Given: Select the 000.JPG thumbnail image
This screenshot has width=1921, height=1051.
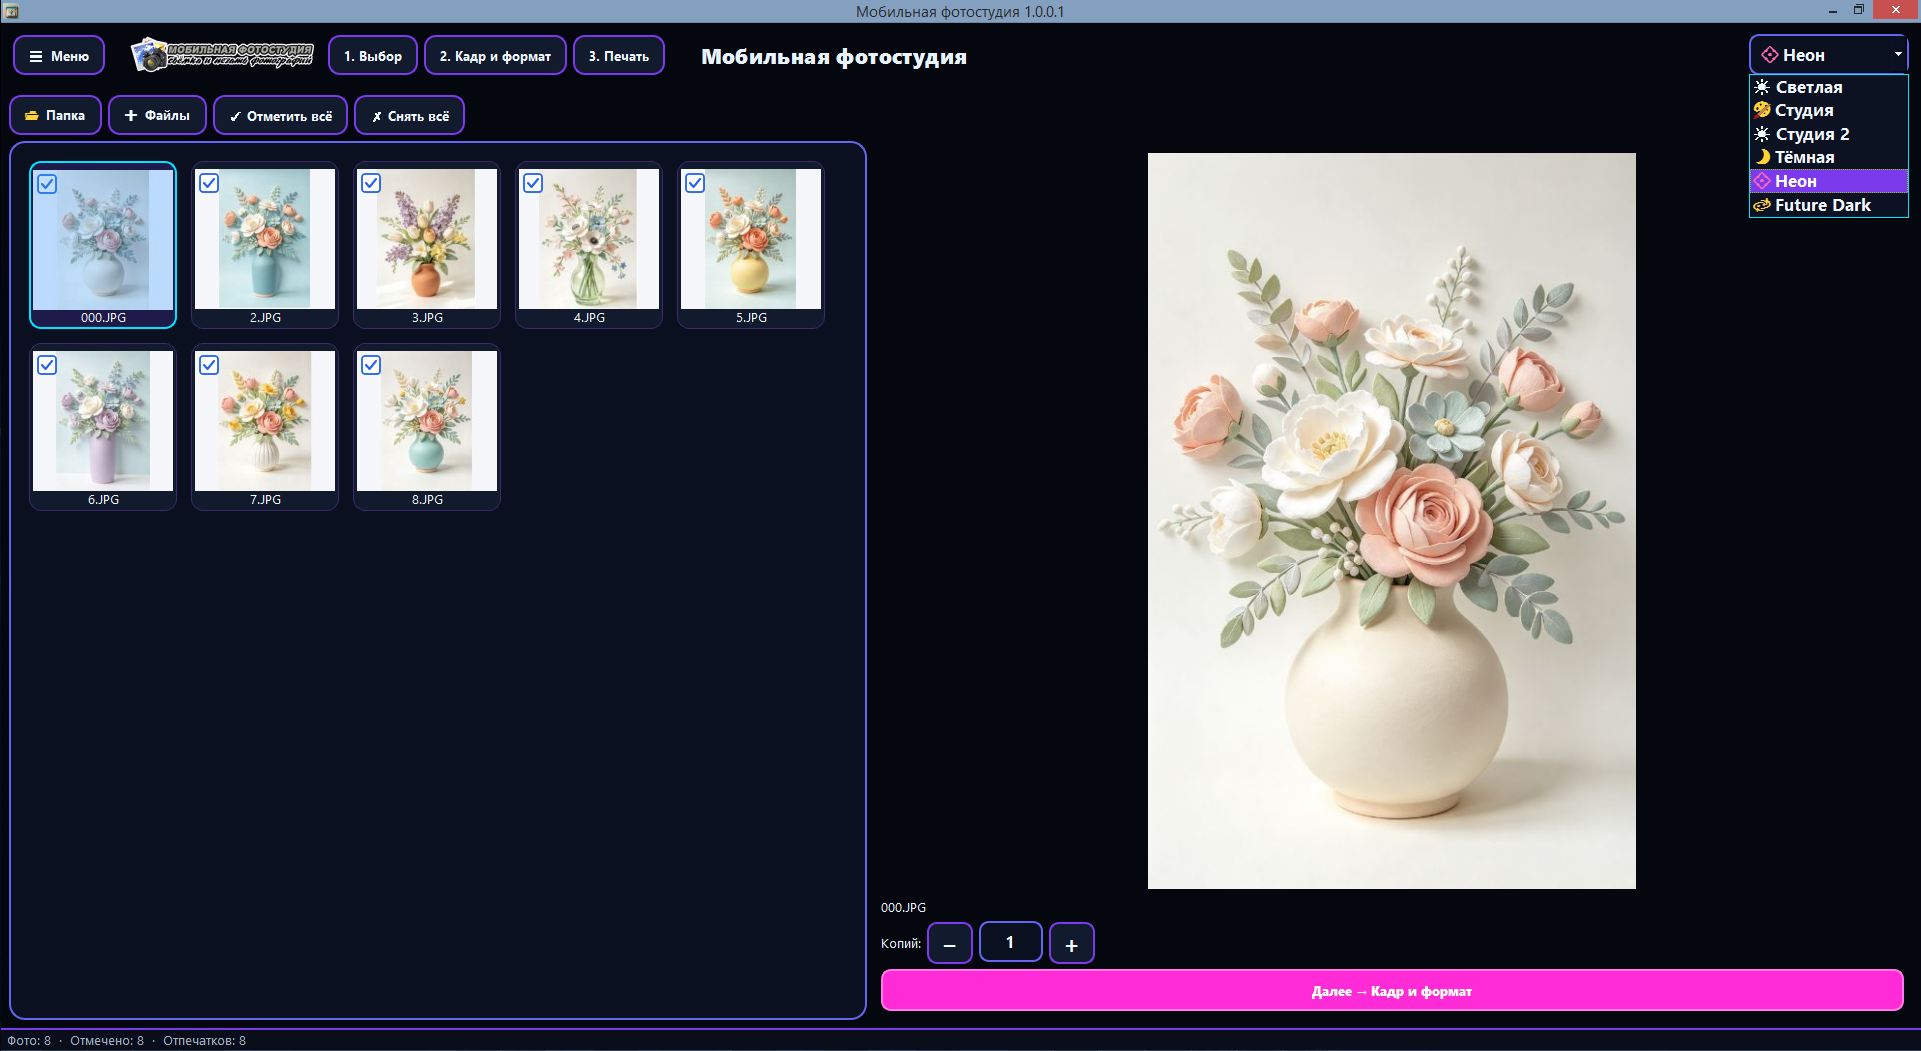Looking at the screenshot, I should [103, 239].
